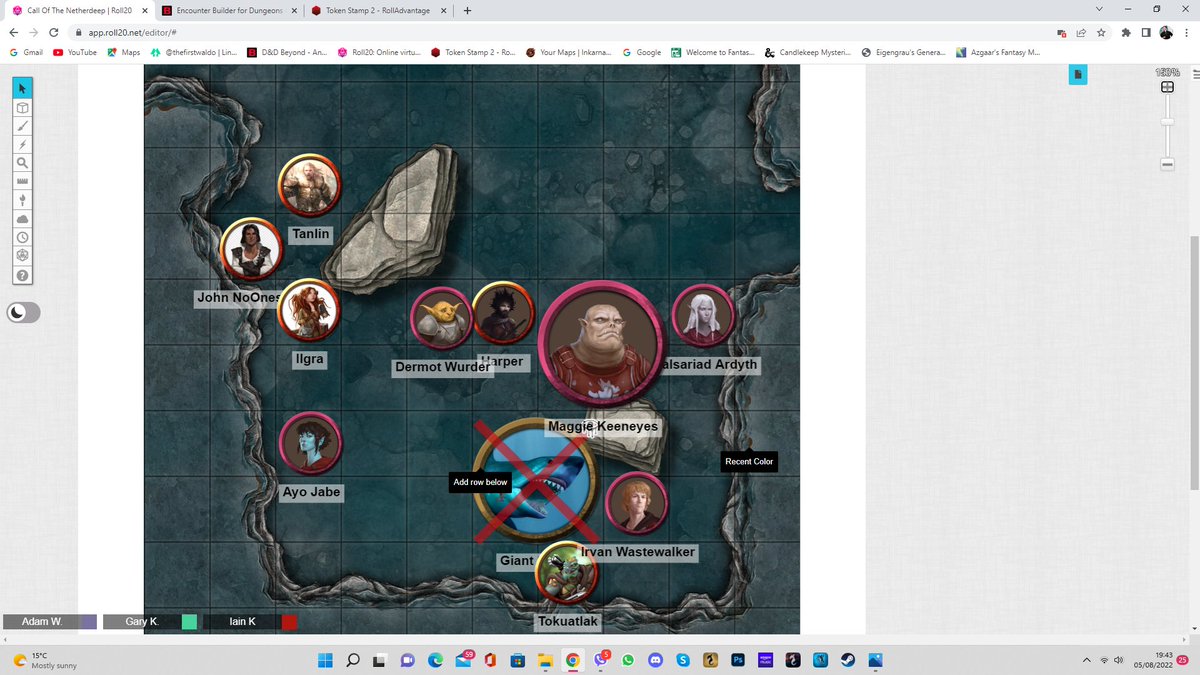Viewport: 1200px width, 675px height.
Task: Reload the current page
Action: click(x=53, y=32)
